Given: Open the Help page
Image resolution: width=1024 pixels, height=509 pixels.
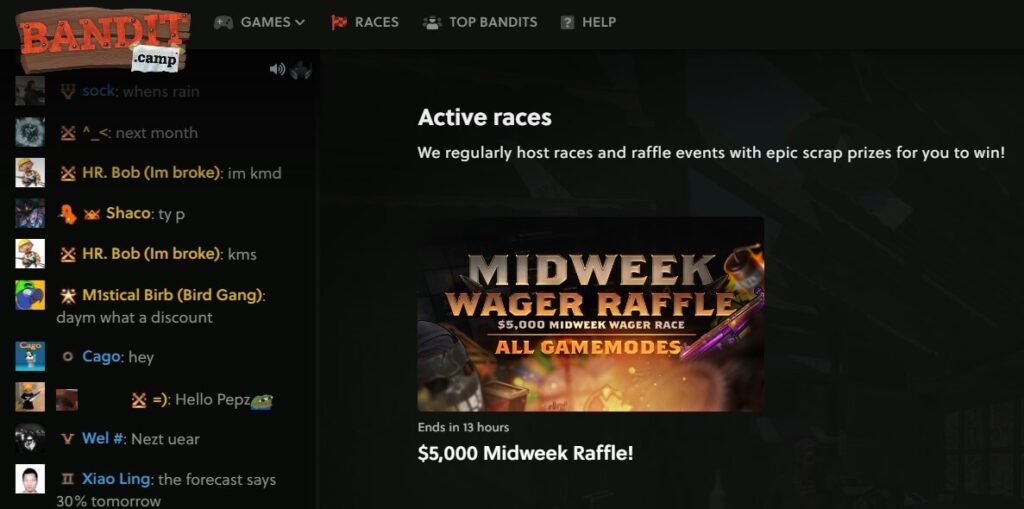Looking at the screenshot, I should coord(588,22).
